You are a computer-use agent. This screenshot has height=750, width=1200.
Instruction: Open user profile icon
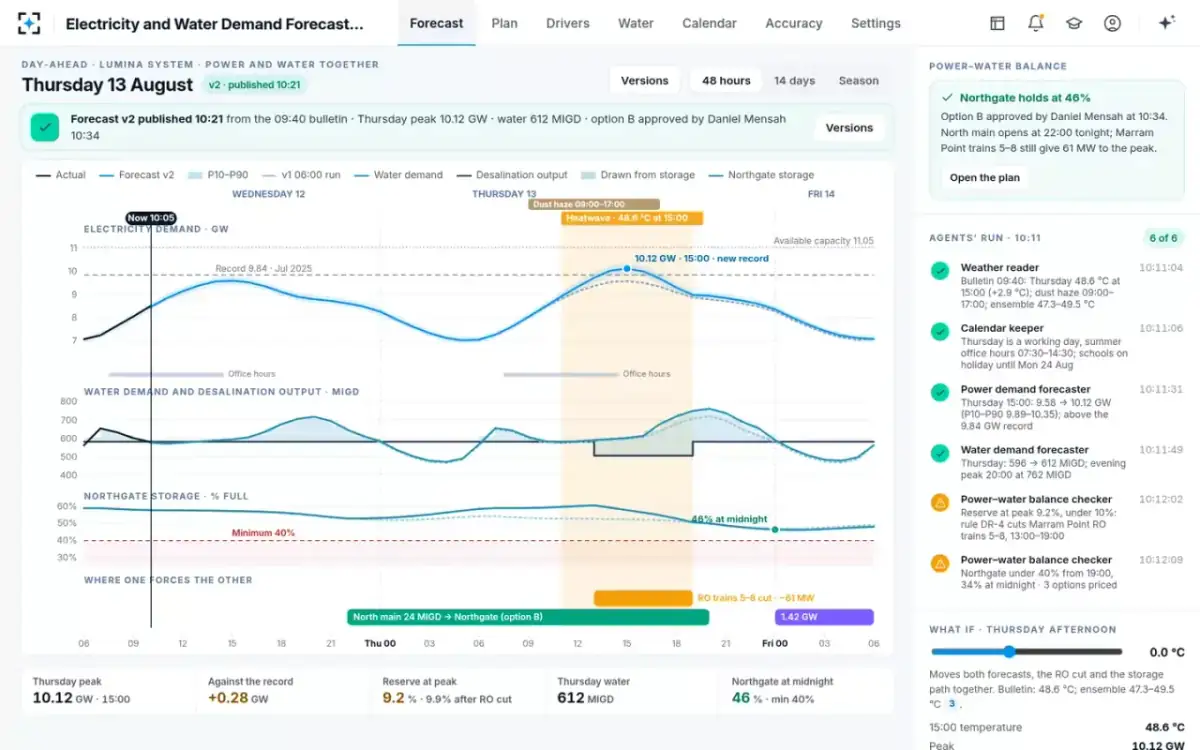[x=1112, y=23]
